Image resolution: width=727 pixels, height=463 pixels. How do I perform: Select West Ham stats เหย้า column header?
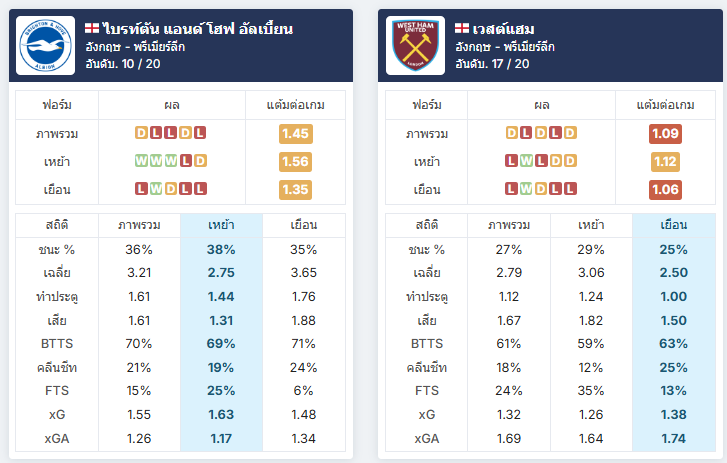click(x=591, y=225)
